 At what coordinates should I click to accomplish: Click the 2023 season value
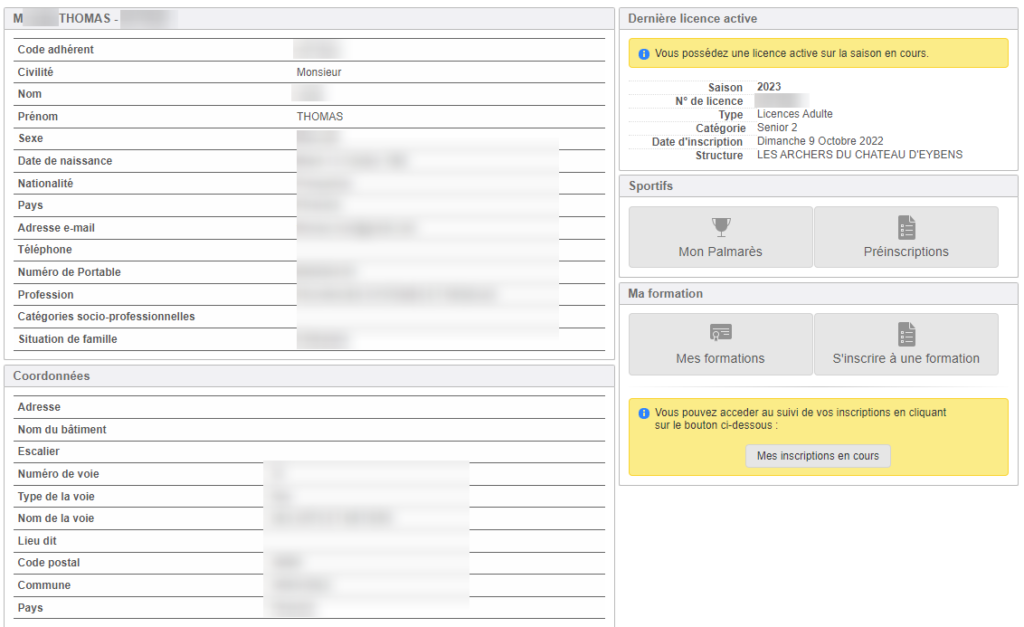(769, 87)
